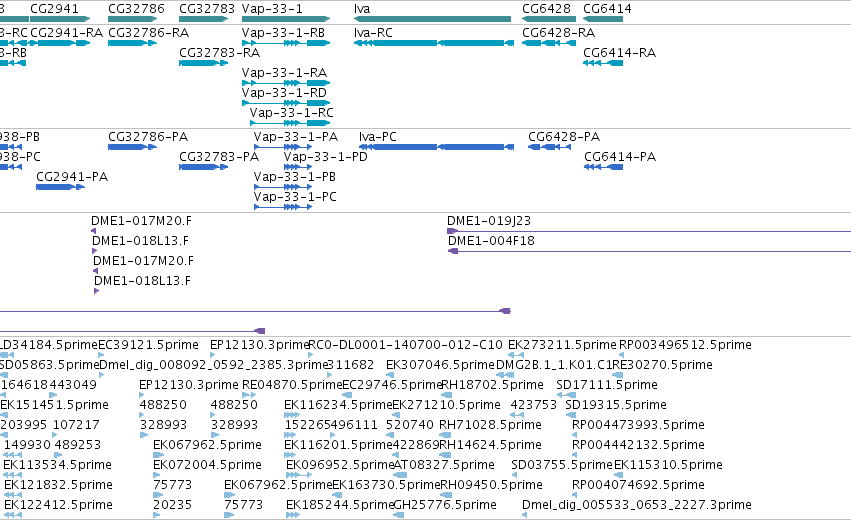
Task: Click EST EK072004.5prime
Action: click(156, 475)
